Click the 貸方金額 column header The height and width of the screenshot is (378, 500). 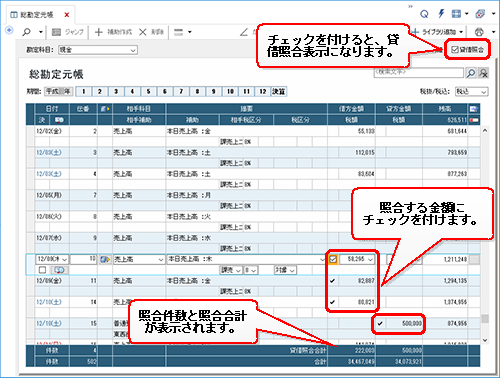click(398, 109)
